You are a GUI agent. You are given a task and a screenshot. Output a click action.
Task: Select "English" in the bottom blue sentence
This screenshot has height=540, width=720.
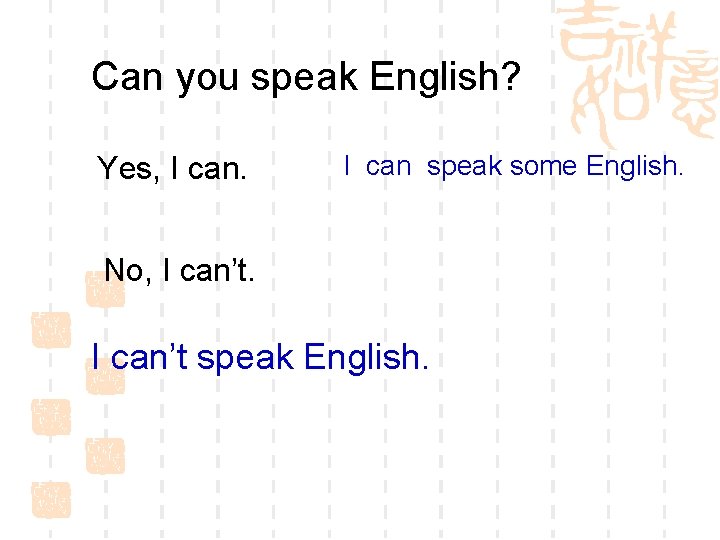click(362, 359)
